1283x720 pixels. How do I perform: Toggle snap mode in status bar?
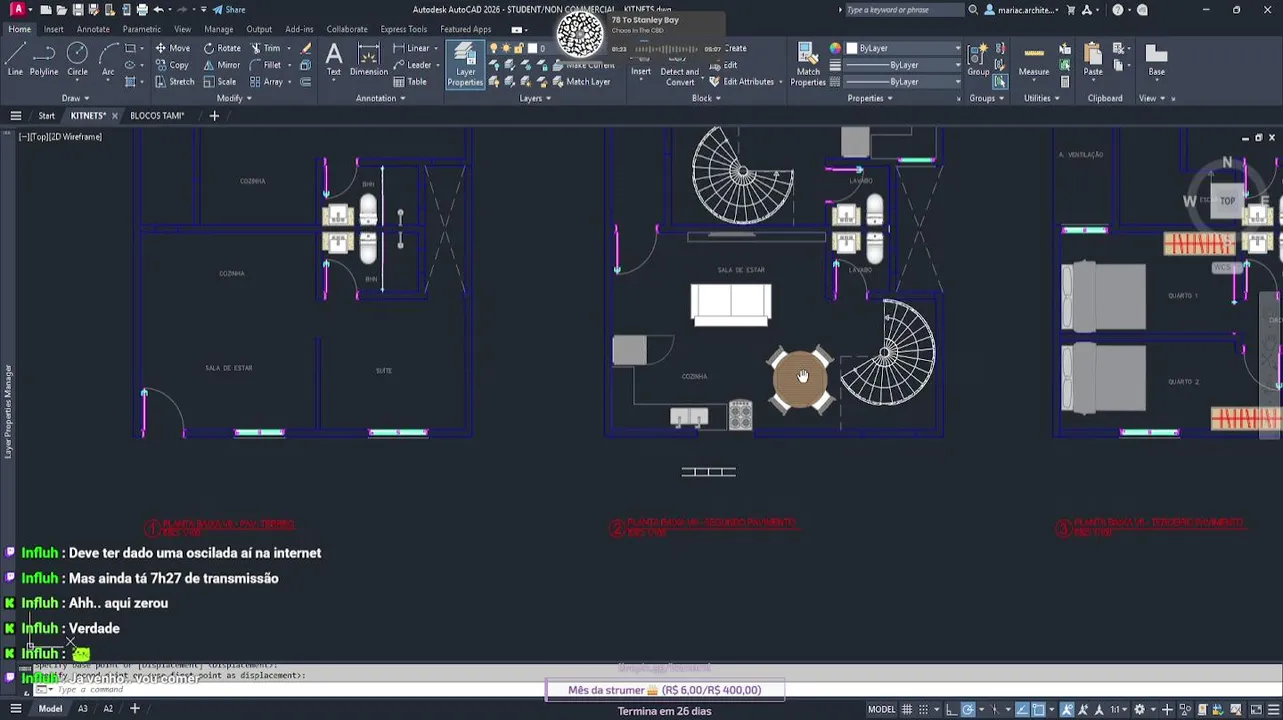(x=923, y=710)
